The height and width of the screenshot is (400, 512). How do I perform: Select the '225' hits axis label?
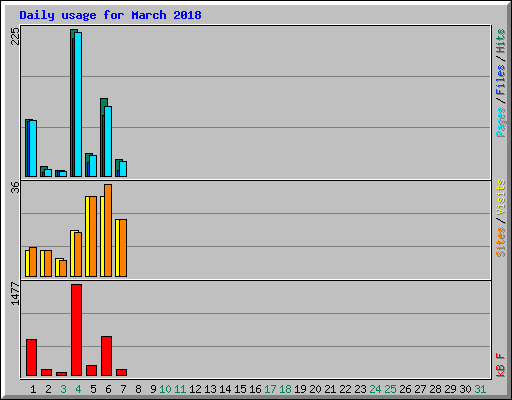pos(15,36)
